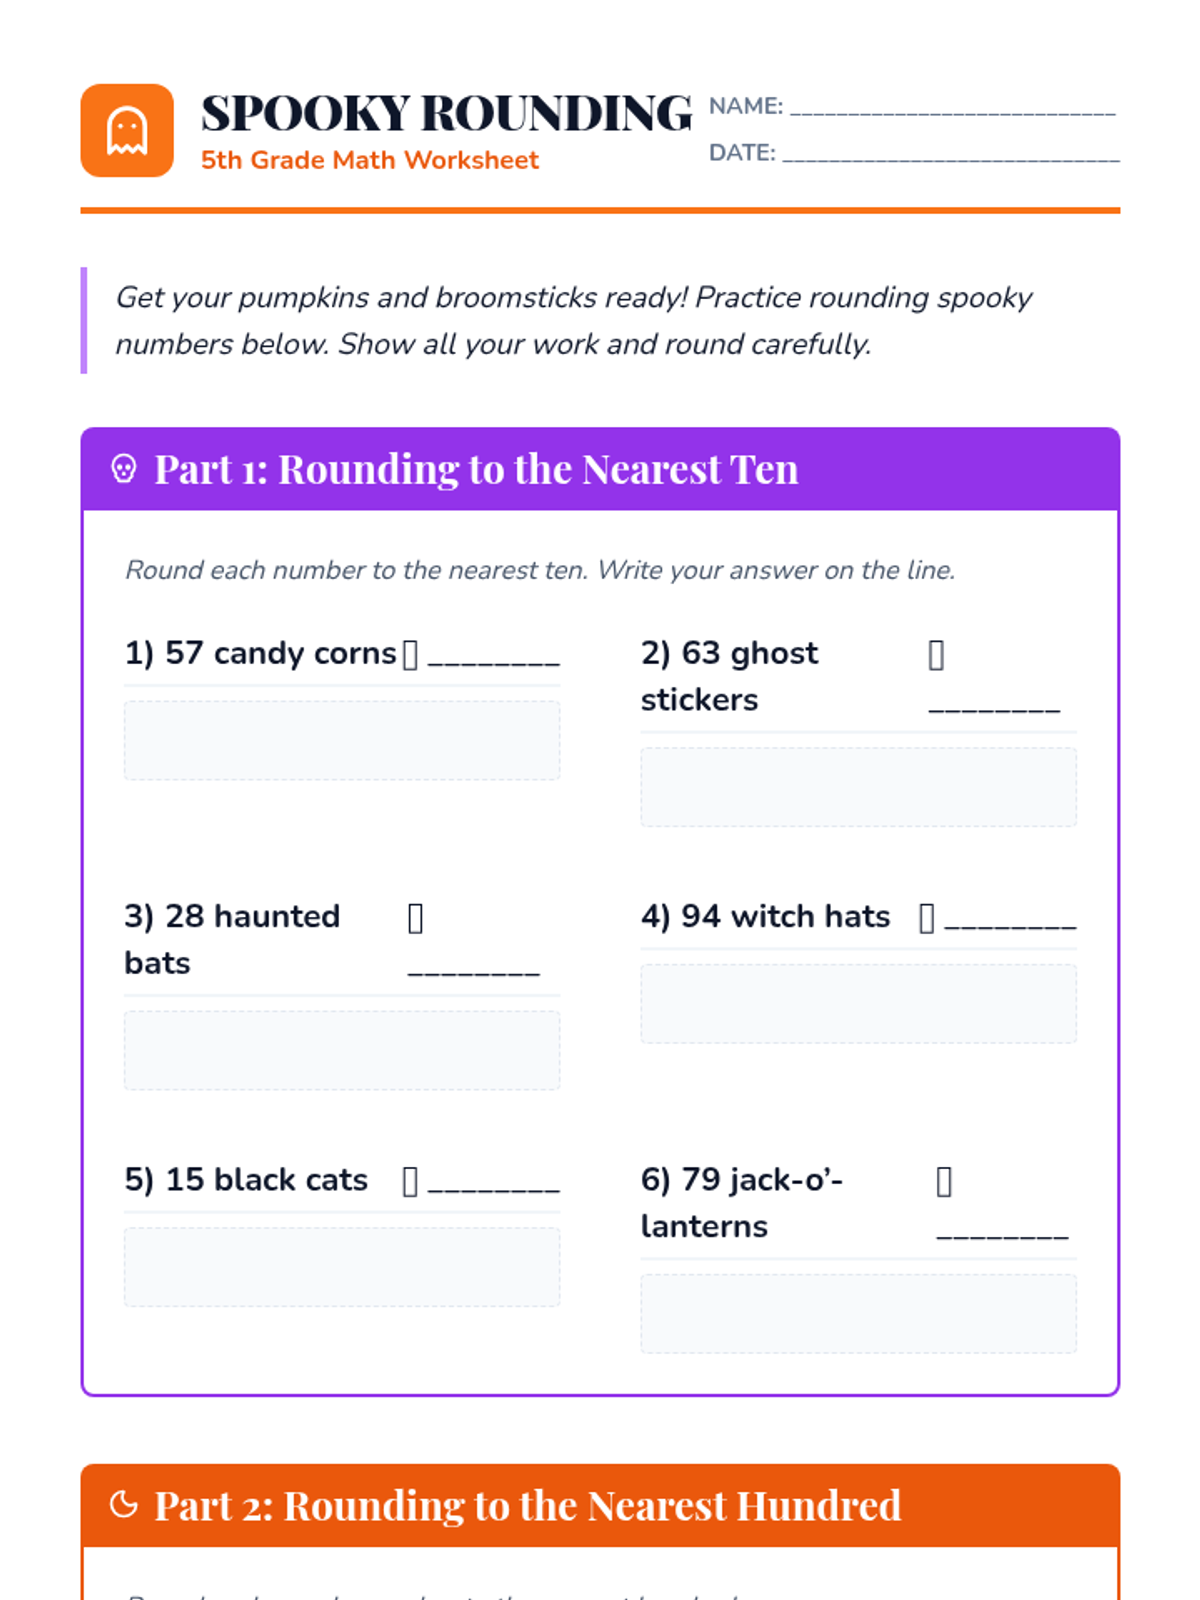Viewport: 1200px width, 1600px height.
Task: Click the arrow symbol beside 28 haunted bats
Action: pyautogui.click(x=415, y=918)
